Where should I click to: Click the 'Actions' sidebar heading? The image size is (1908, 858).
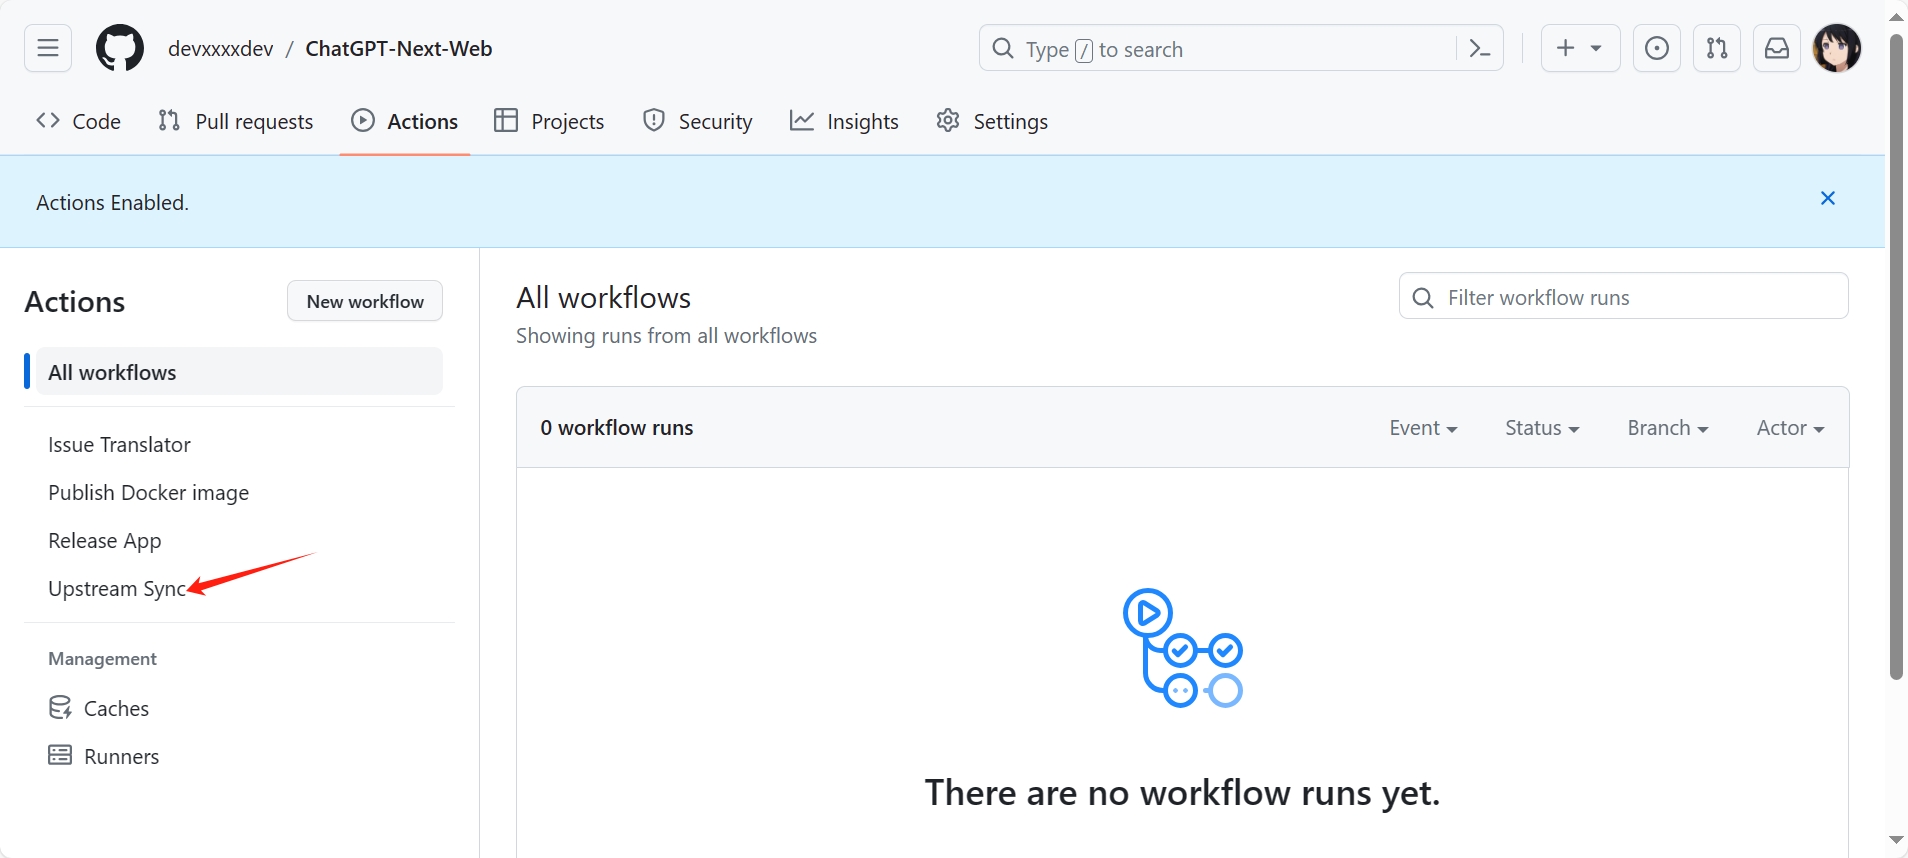coord(74,302)
